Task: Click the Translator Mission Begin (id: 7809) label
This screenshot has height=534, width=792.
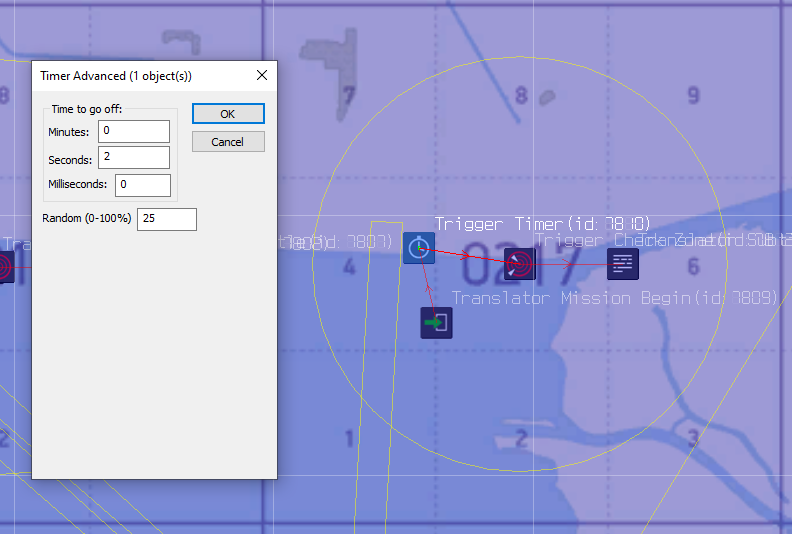Action: click(614, 298)
